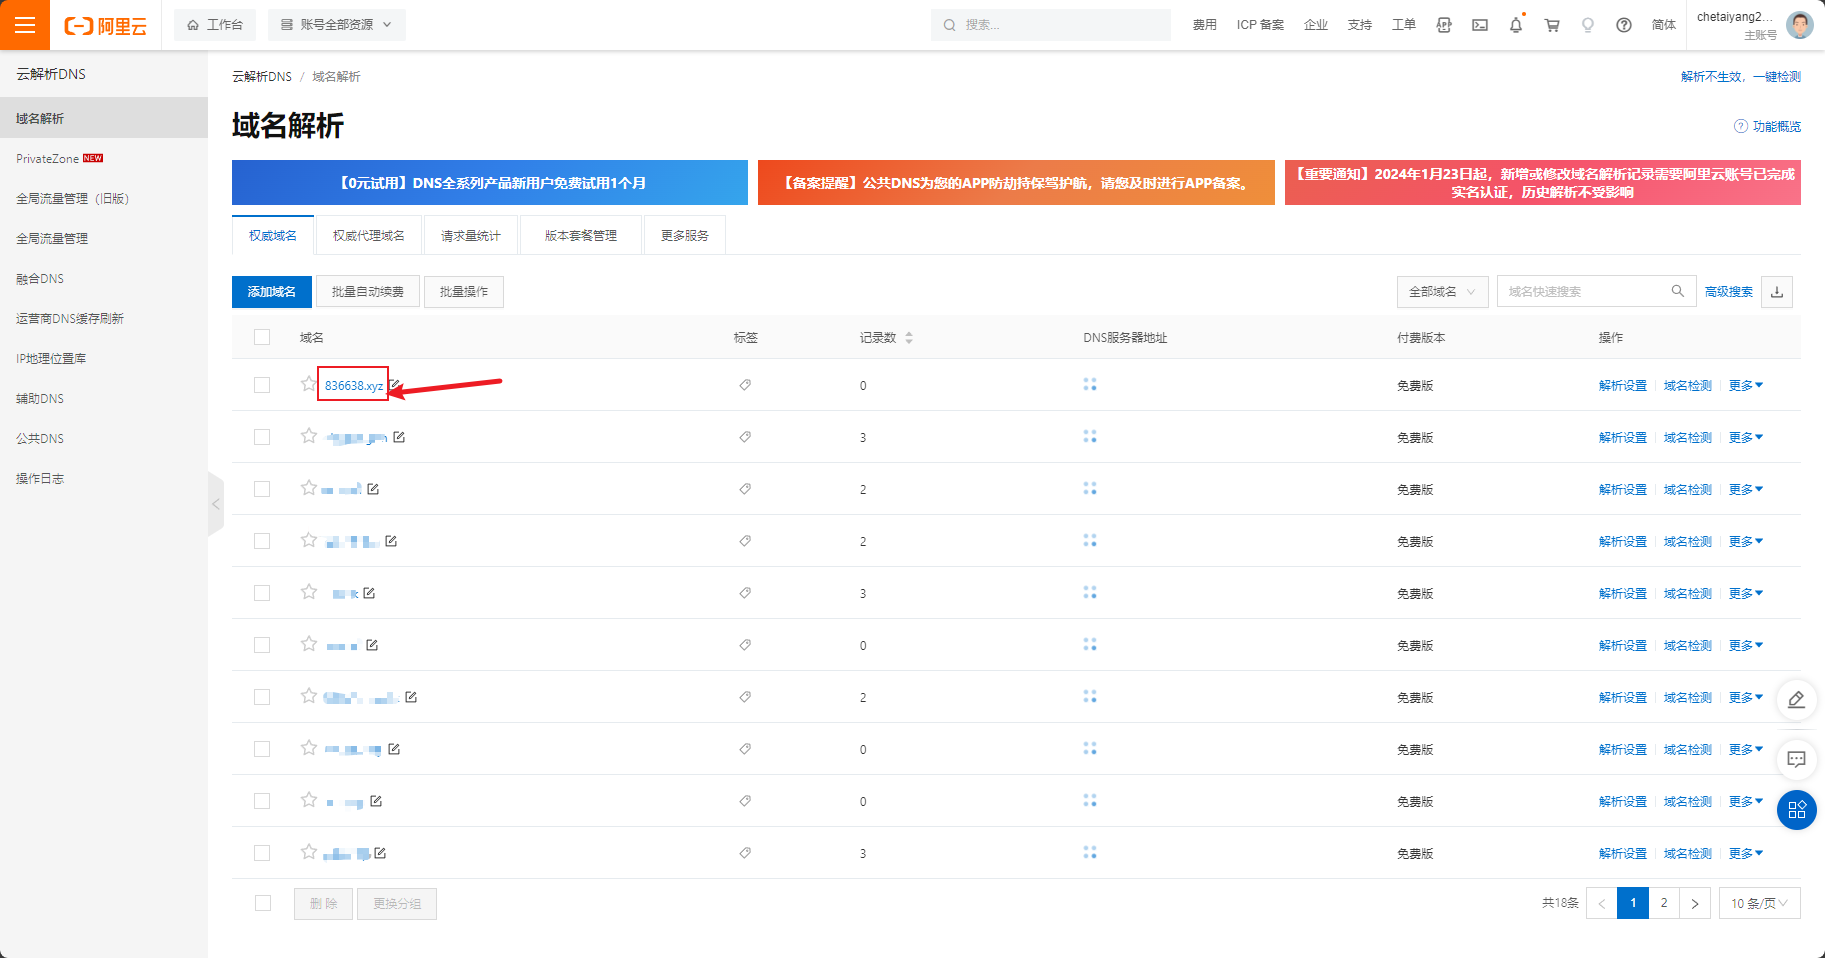Click the next page arrow
This screenshot has height=958, width=1825.
click(1694, 903)
